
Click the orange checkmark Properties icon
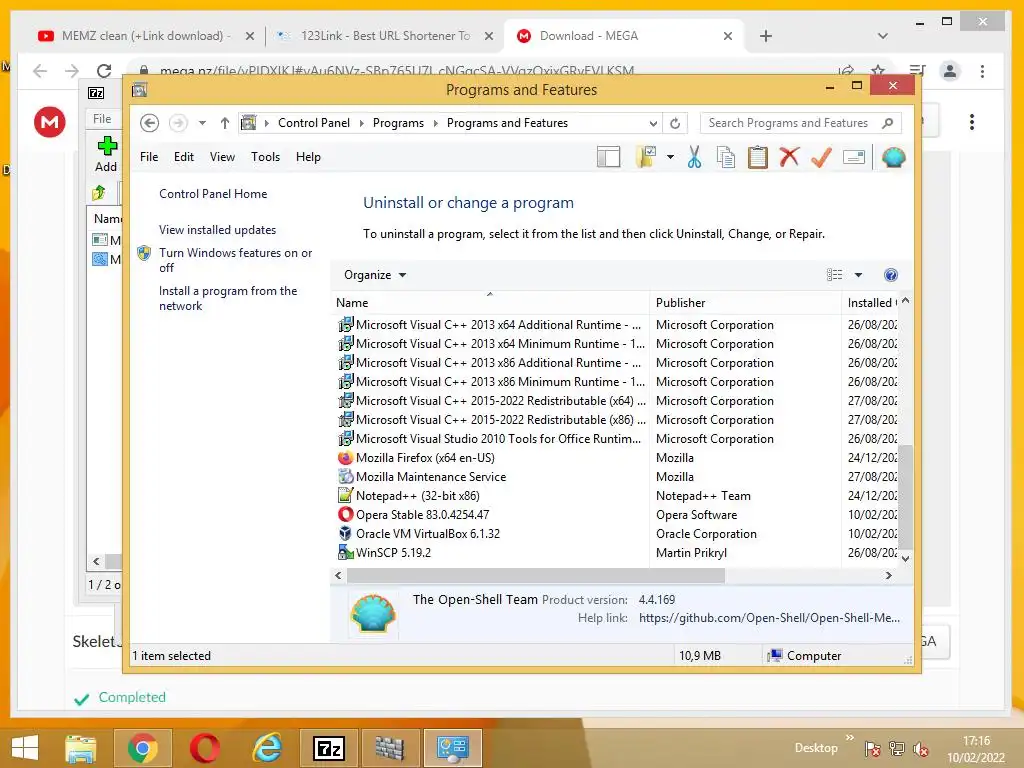[822, 157]
